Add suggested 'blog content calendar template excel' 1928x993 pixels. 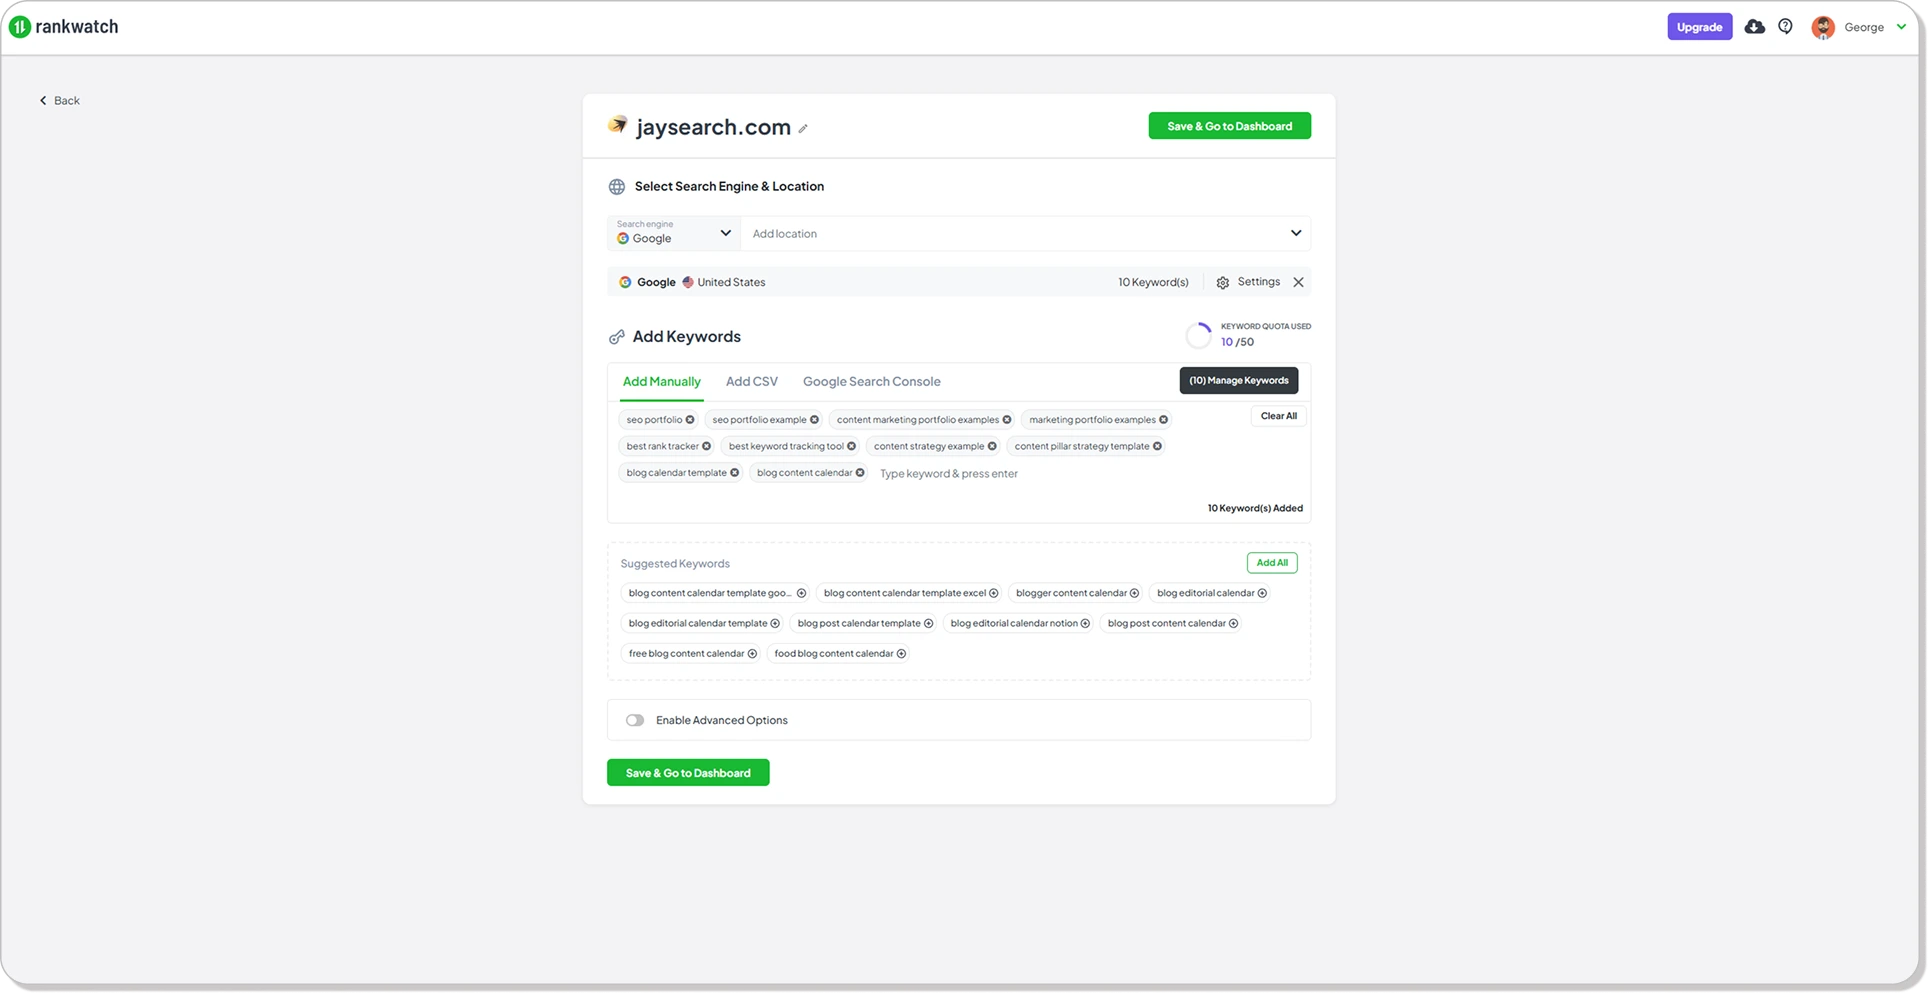(993, 593)
